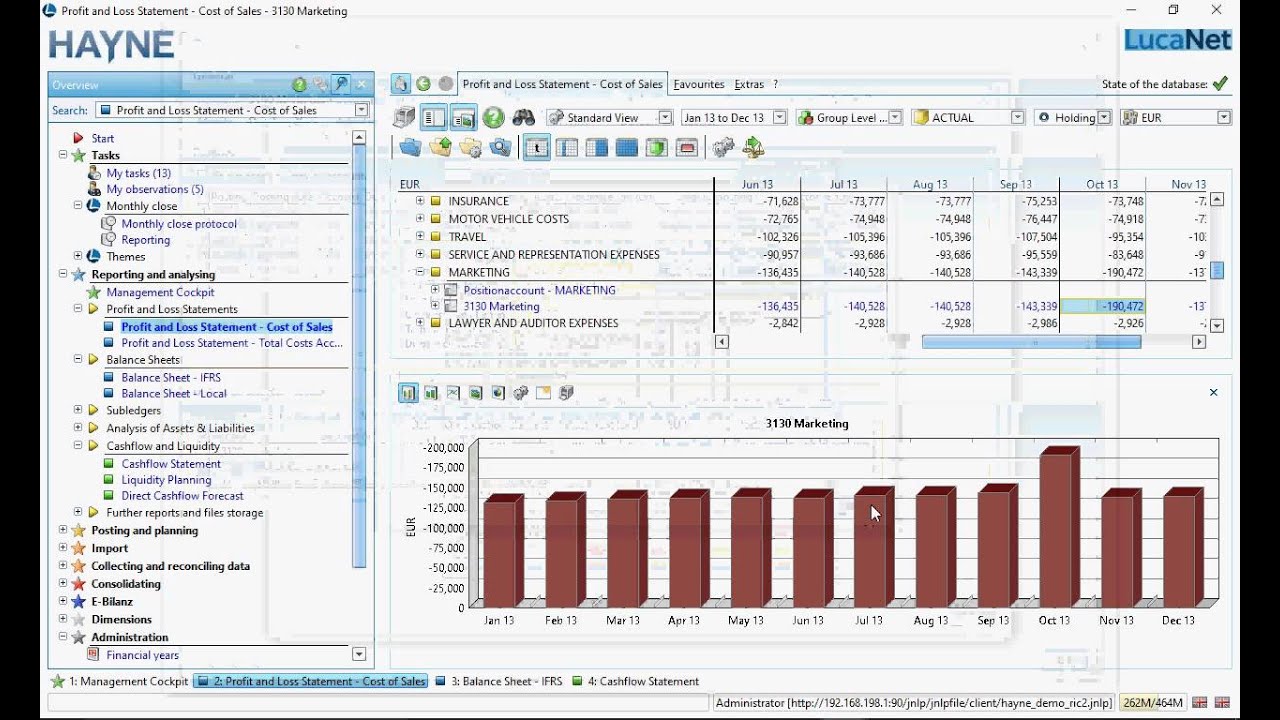Close the chart panel with X

coord(1214,392)
